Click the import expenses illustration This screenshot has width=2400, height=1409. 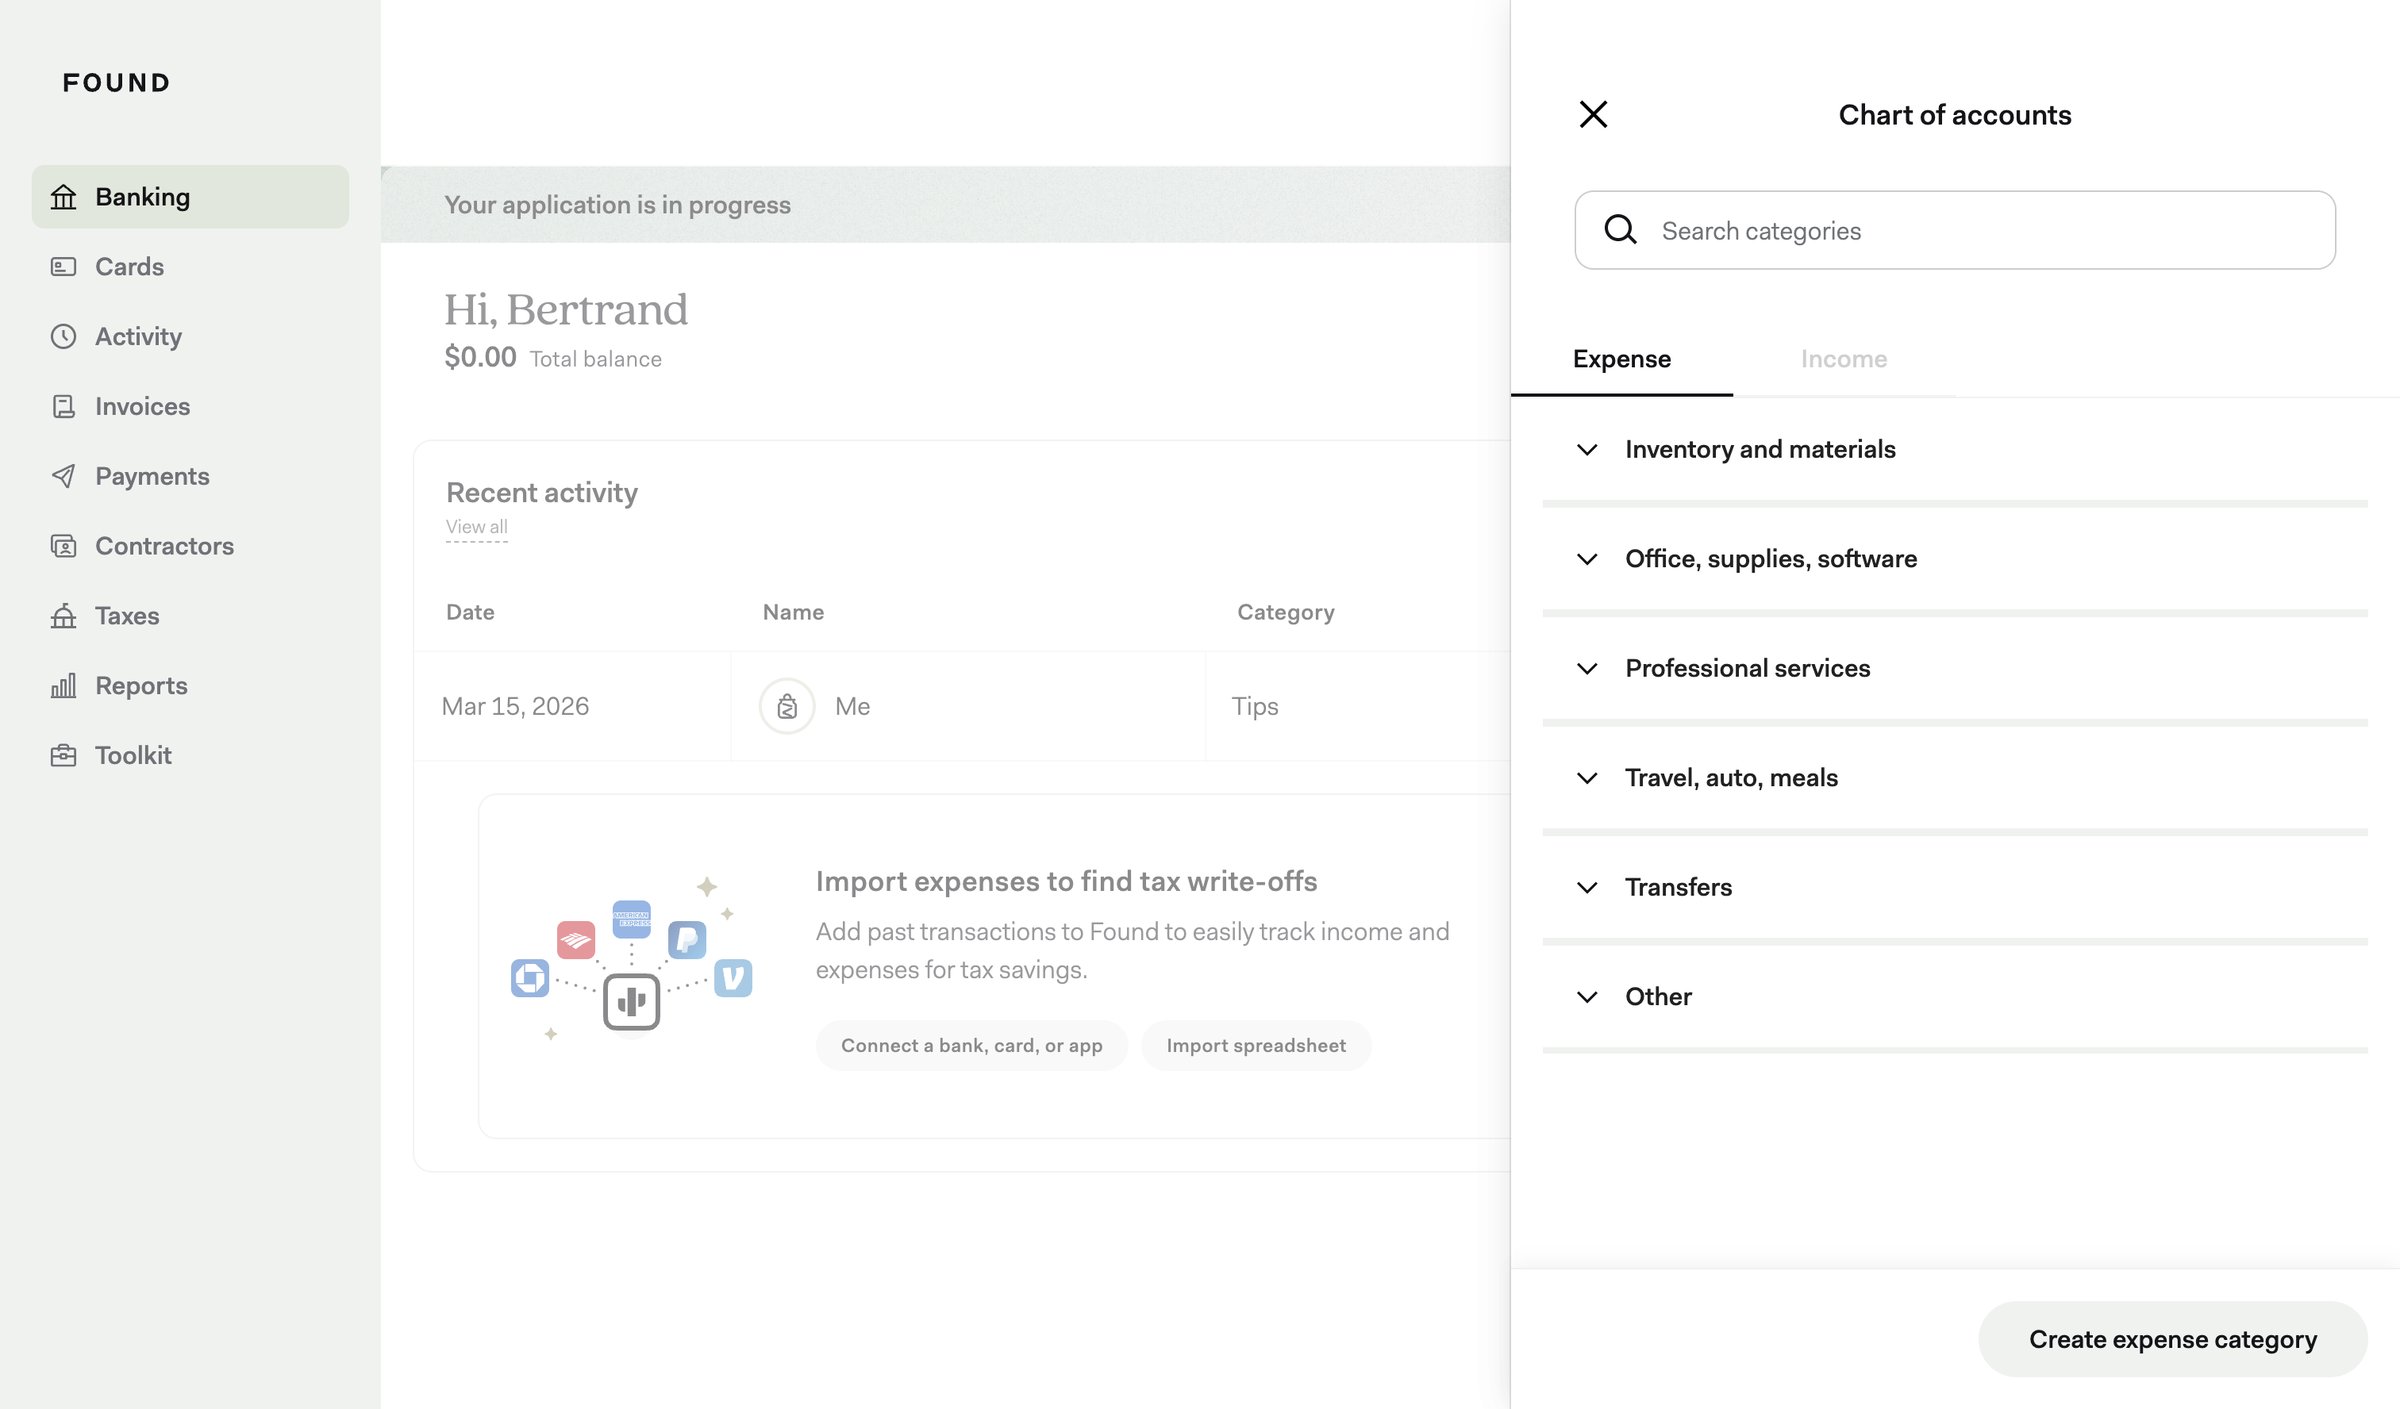coord(631,957)
